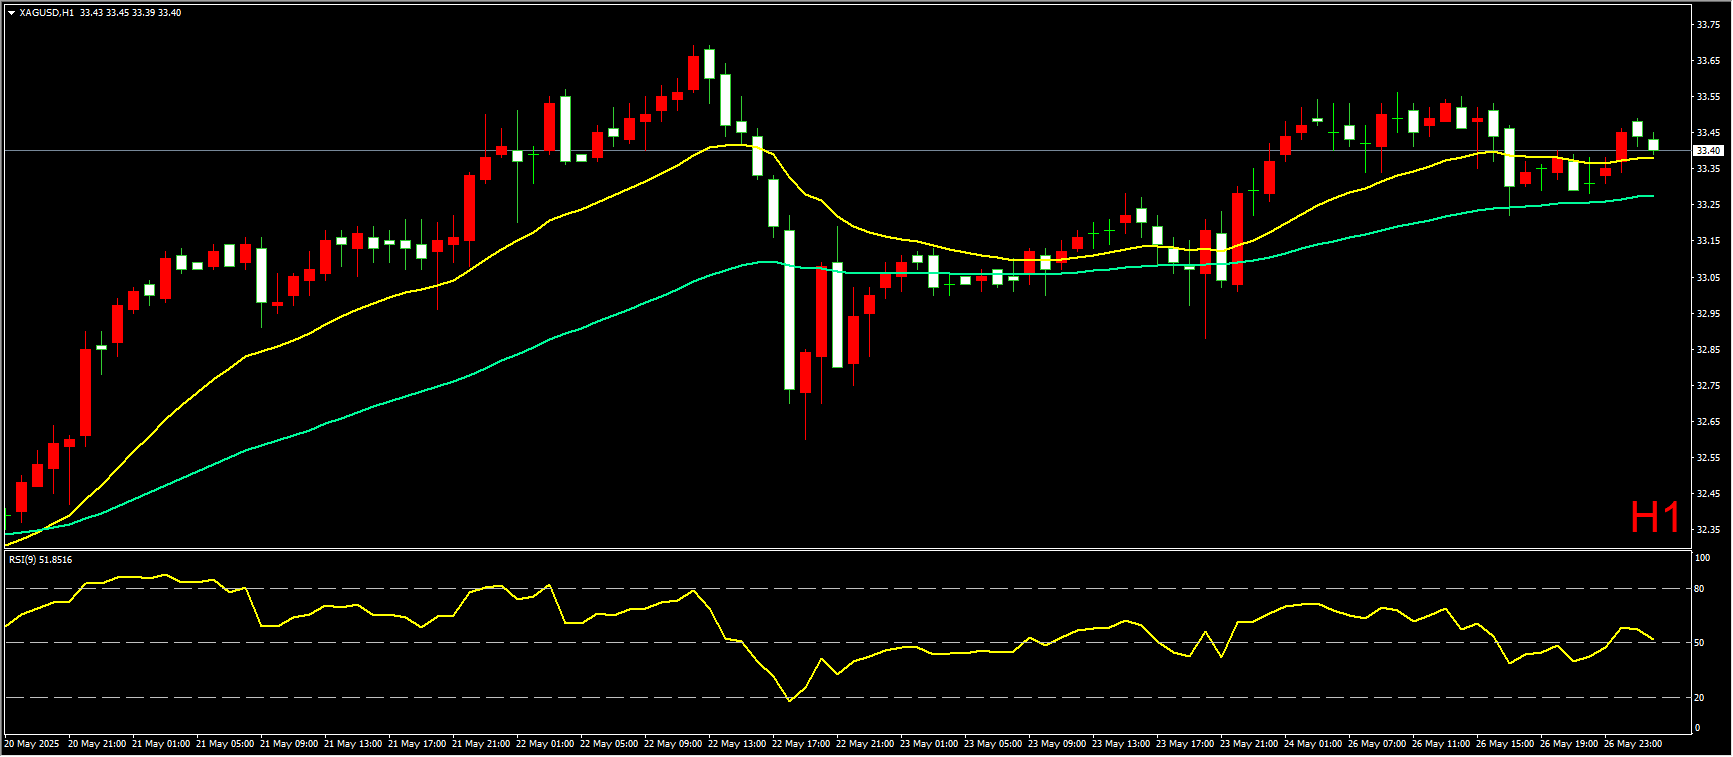Click the 21 May 01:00 time label
The height and width of the screenshot is (757, 1733).
161,744
